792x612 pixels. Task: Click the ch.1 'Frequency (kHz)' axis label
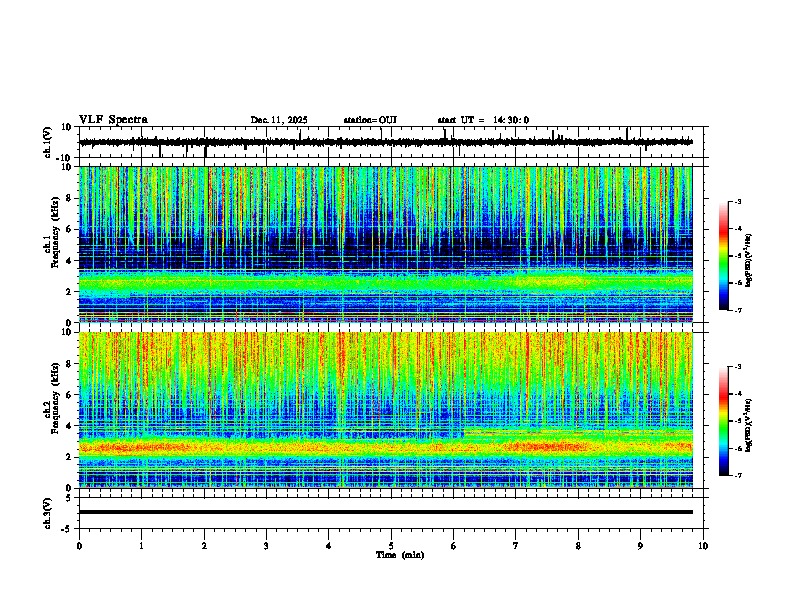click(x=55, y=233)
